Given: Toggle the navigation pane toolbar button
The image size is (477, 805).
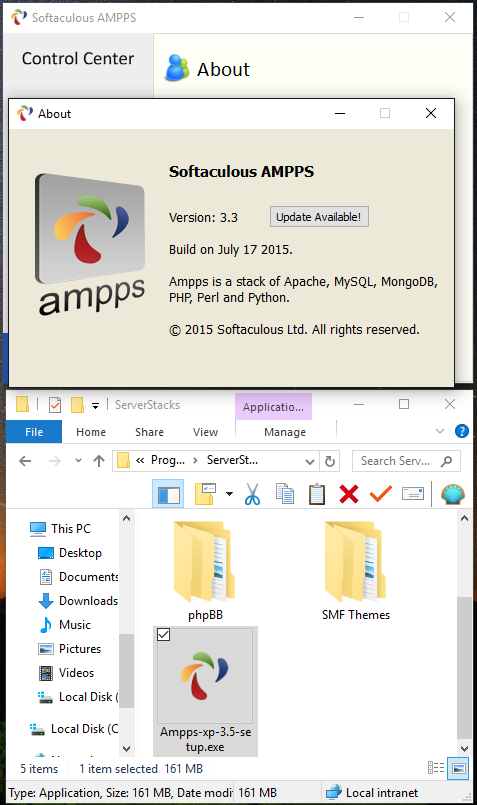Looking at the screenshot, I should [168, 494].
